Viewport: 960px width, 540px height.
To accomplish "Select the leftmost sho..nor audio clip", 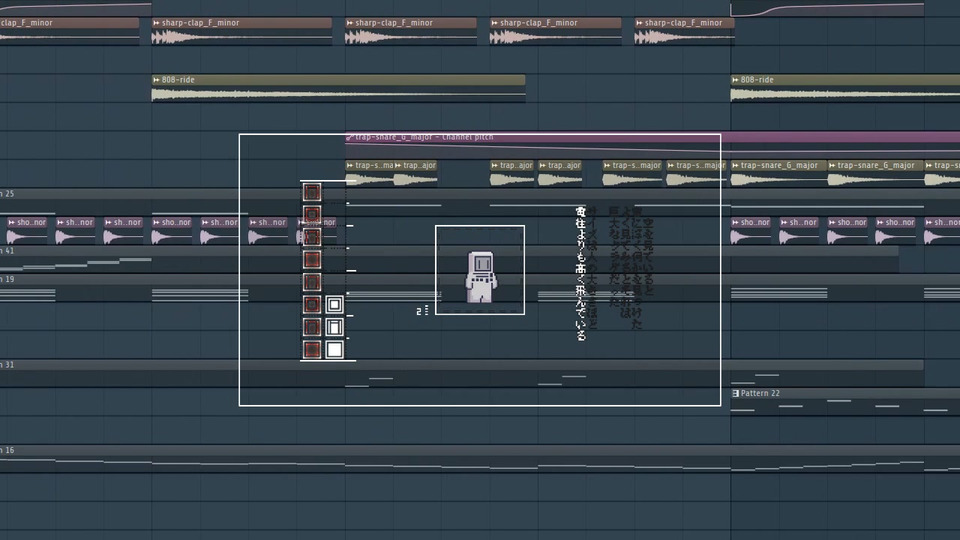I will (x=26, y=230).
